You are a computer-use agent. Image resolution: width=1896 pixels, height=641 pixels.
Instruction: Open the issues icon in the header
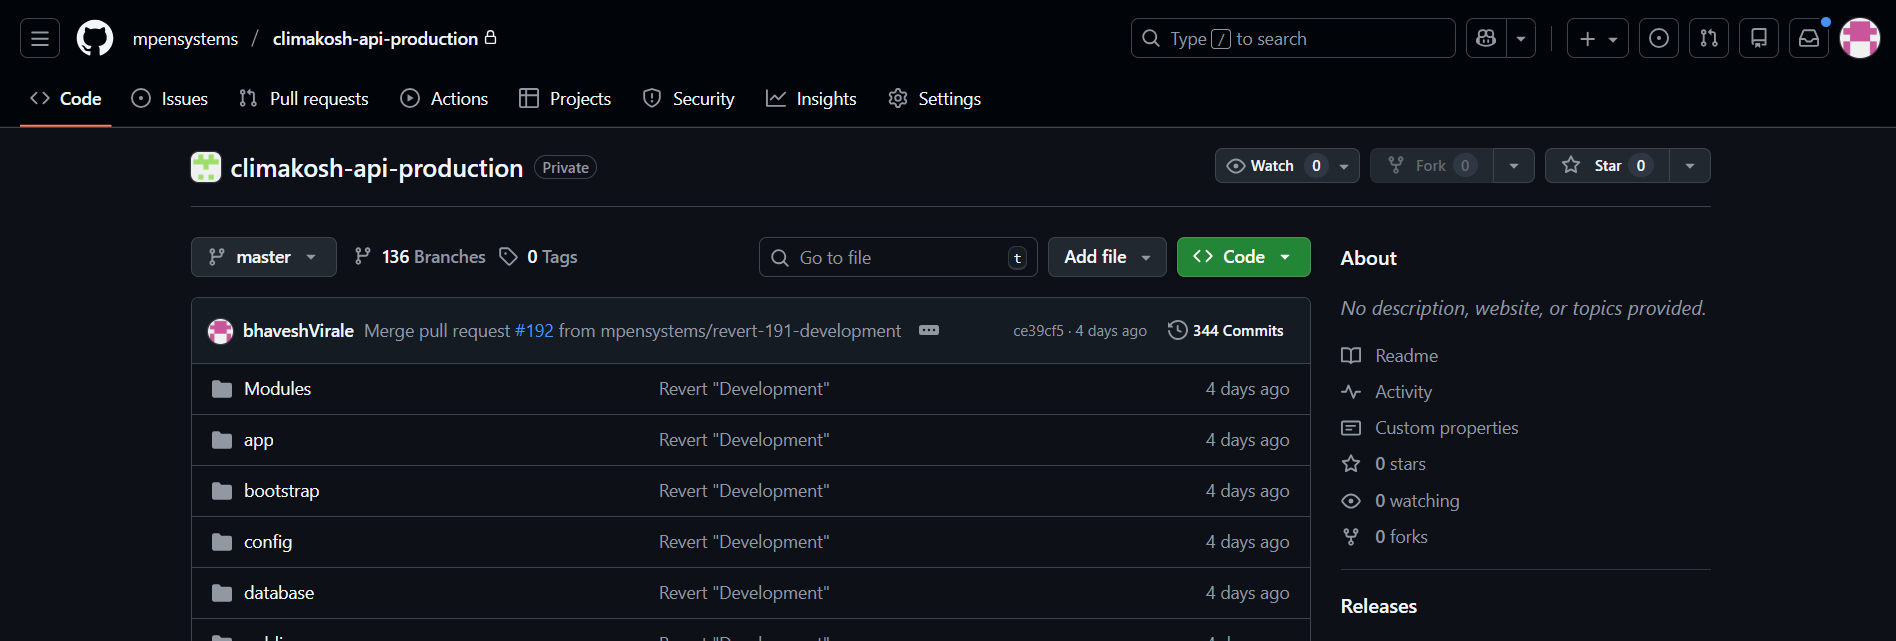[1658, 39]
